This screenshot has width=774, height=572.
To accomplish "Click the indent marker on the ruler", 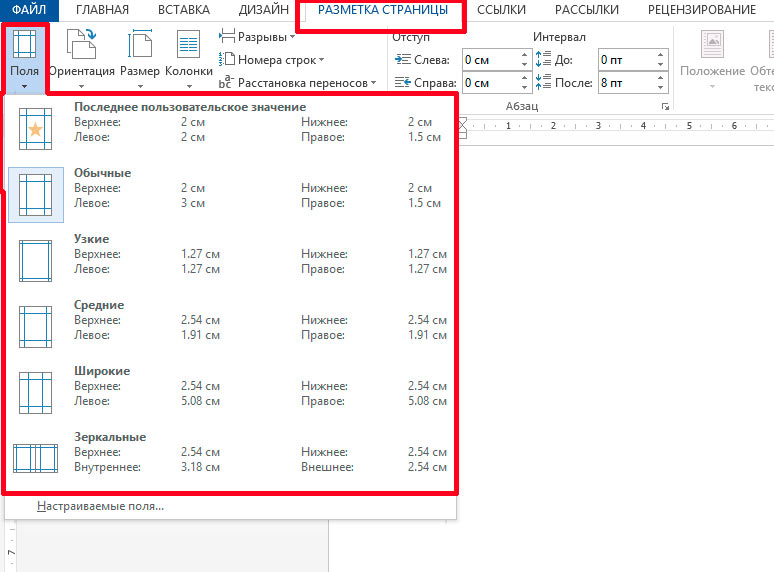I will pyautogui.click(x=463, y=127).
